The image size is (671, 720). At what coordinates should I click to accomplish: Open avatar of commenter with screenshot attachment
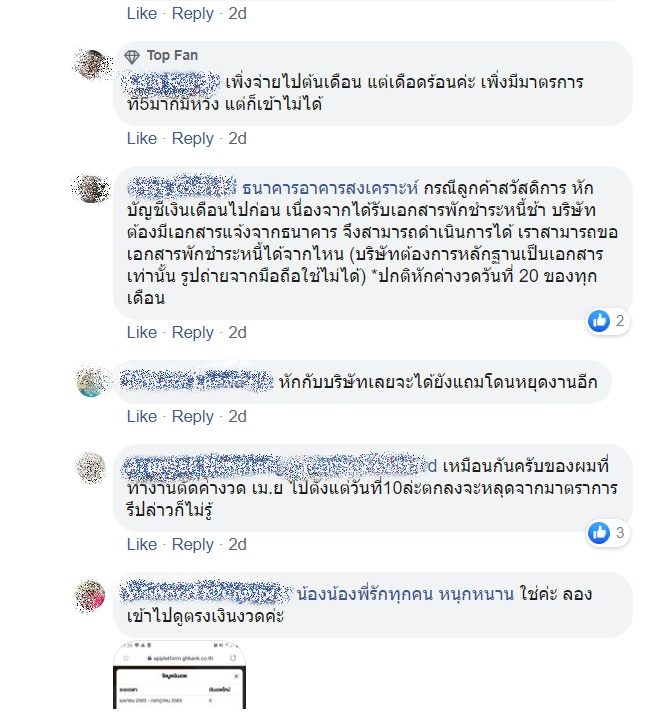coord(91,596)
